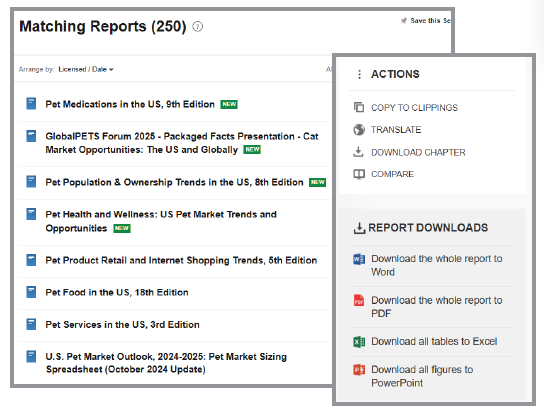Download the whole report to Word
This screenshot has width=544, height=414.
[436, 265]
